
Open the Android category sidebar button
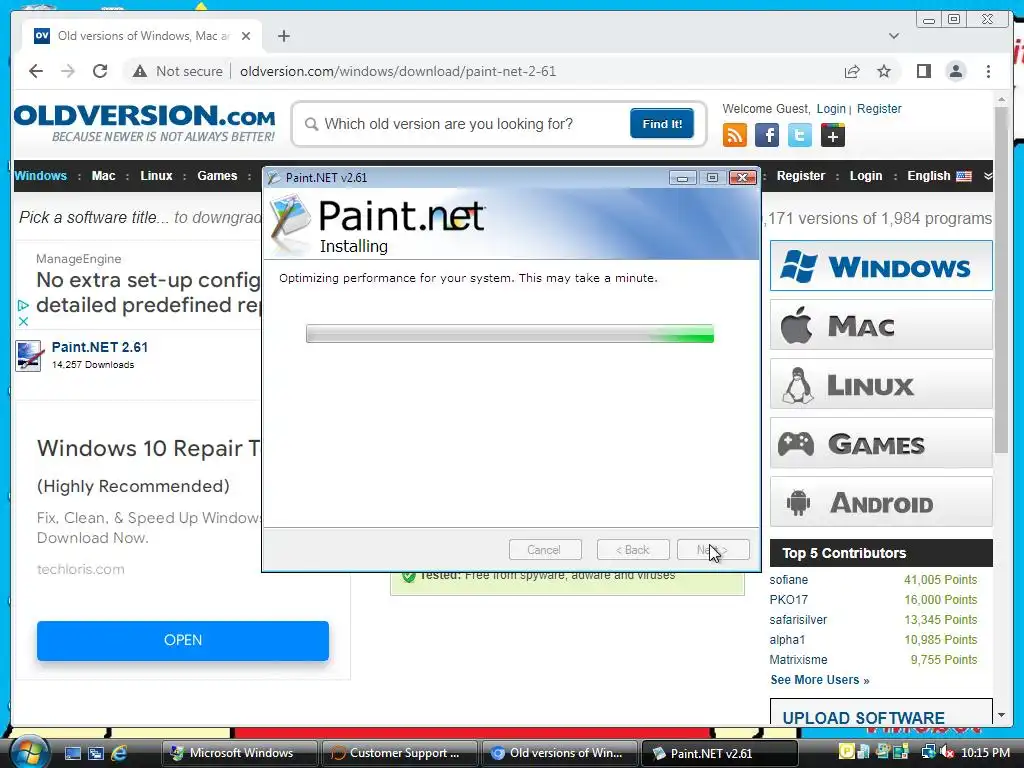(x=881, y=502)
